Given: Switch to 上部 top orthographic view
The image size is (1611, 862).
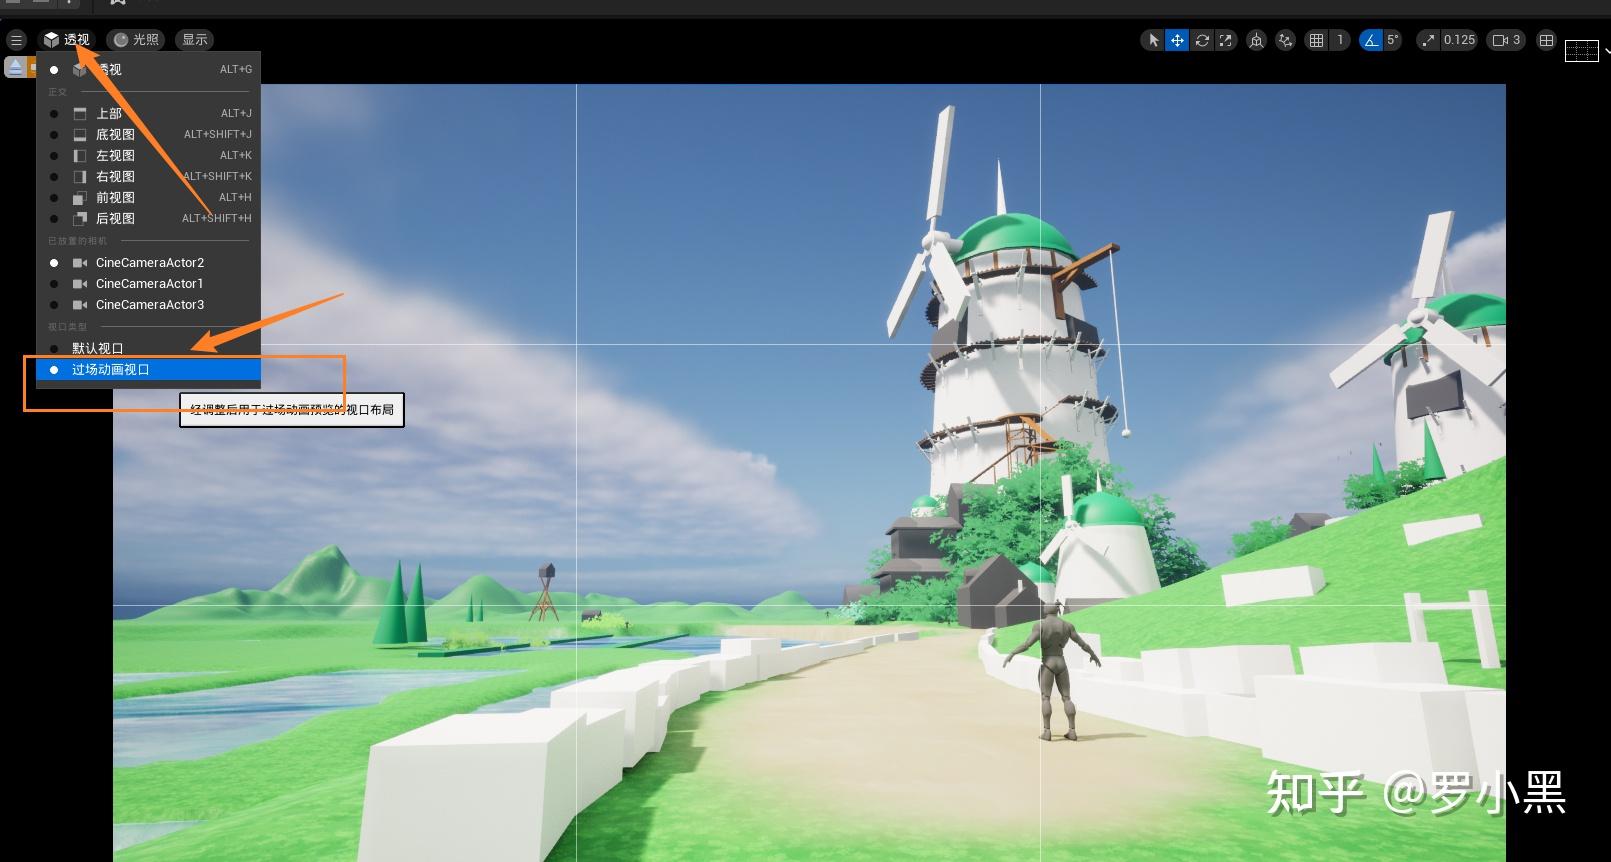Looking at the screenshot, I should (x=149, y=113).
